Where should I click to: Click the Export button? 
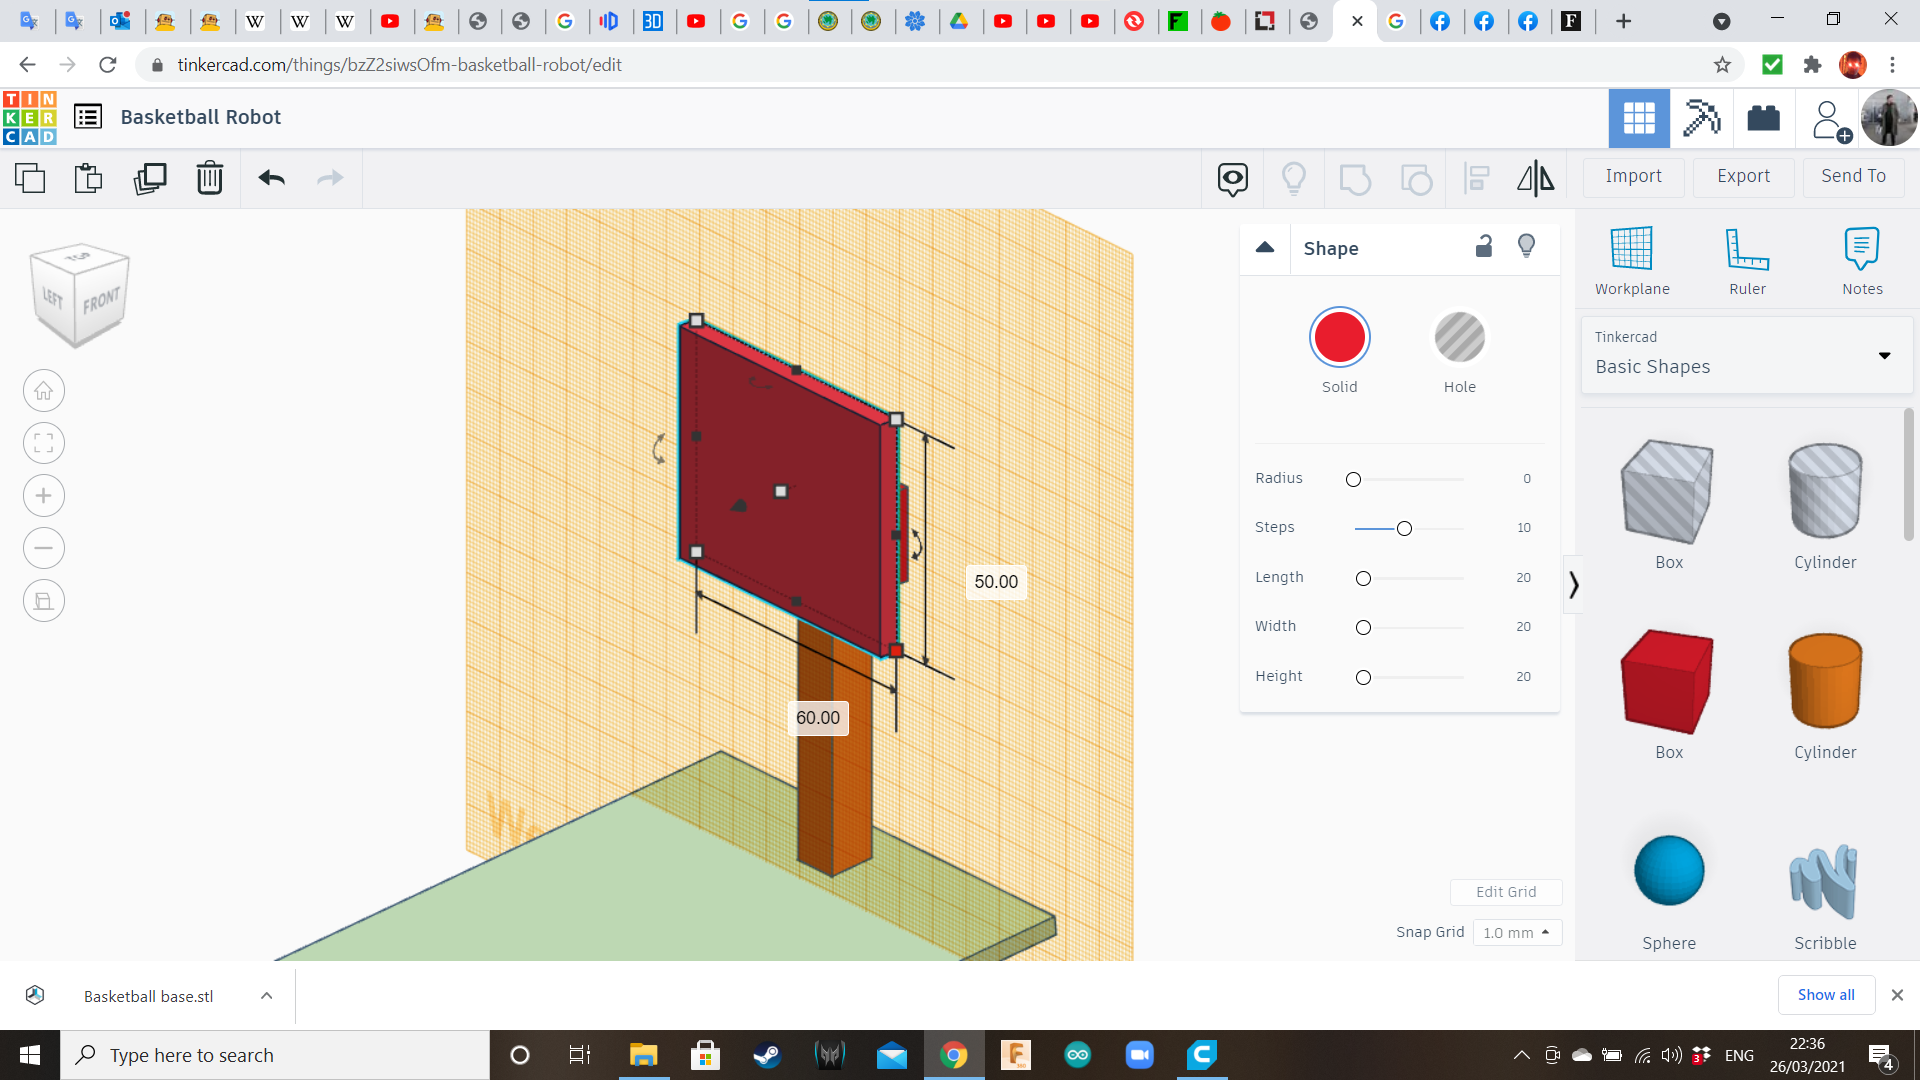tap(1743, 176)
